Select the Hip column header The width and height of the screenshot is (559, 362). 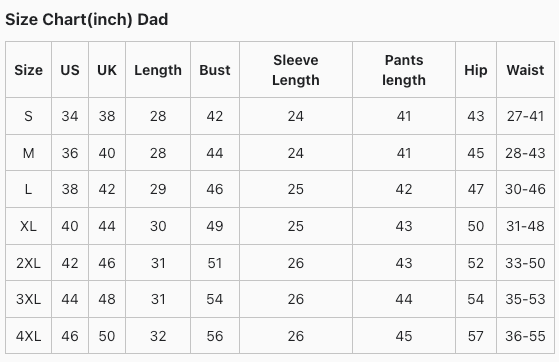tap(476, 70)
